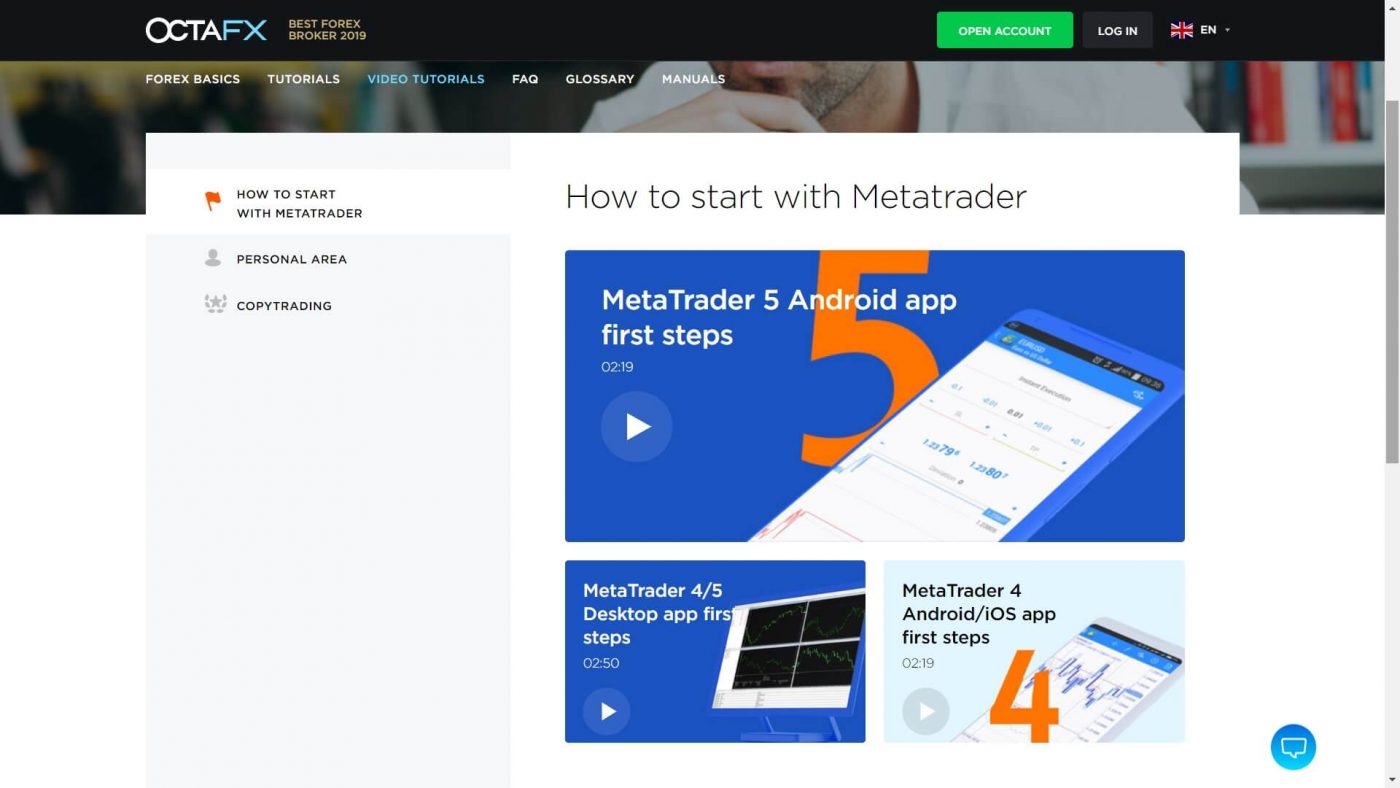Go to the Tutorials section
1400x788 pixels.
[x=304, y=79]
